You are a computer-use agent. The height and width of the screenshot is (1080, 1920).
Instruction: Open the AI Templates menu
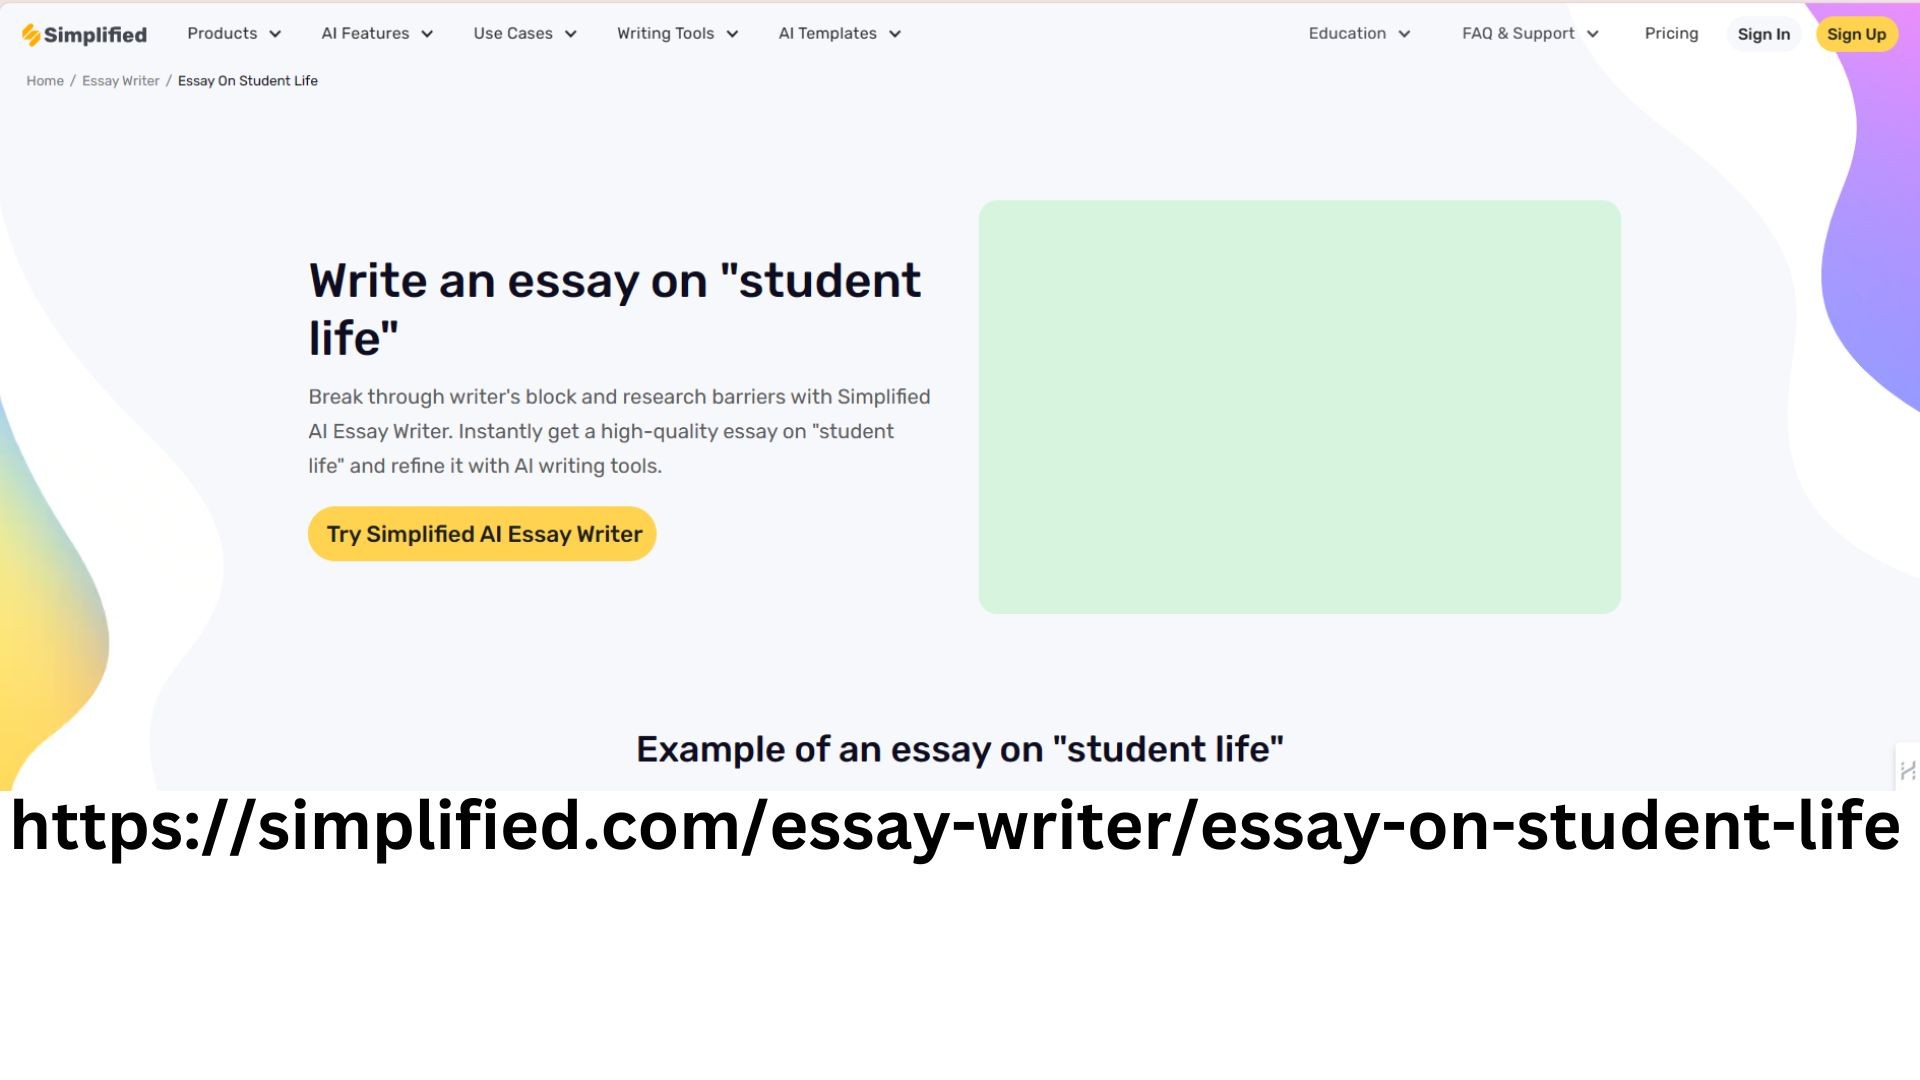click(828, 34)
